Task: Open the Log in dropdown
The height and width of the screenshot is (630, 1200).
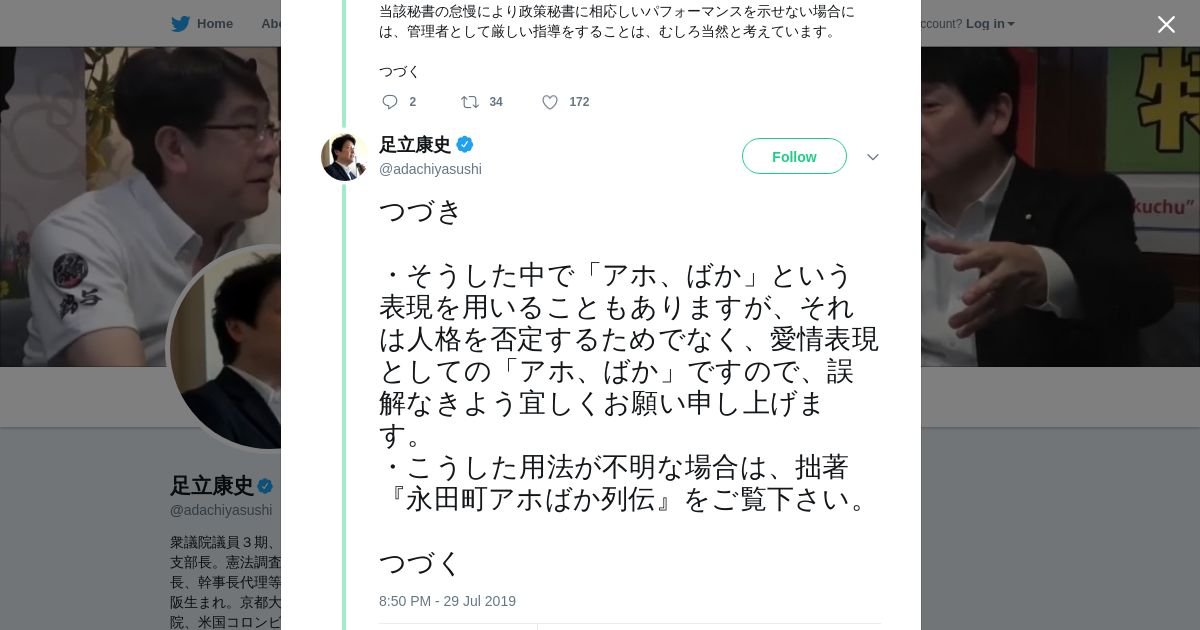Action: [989, 24]
